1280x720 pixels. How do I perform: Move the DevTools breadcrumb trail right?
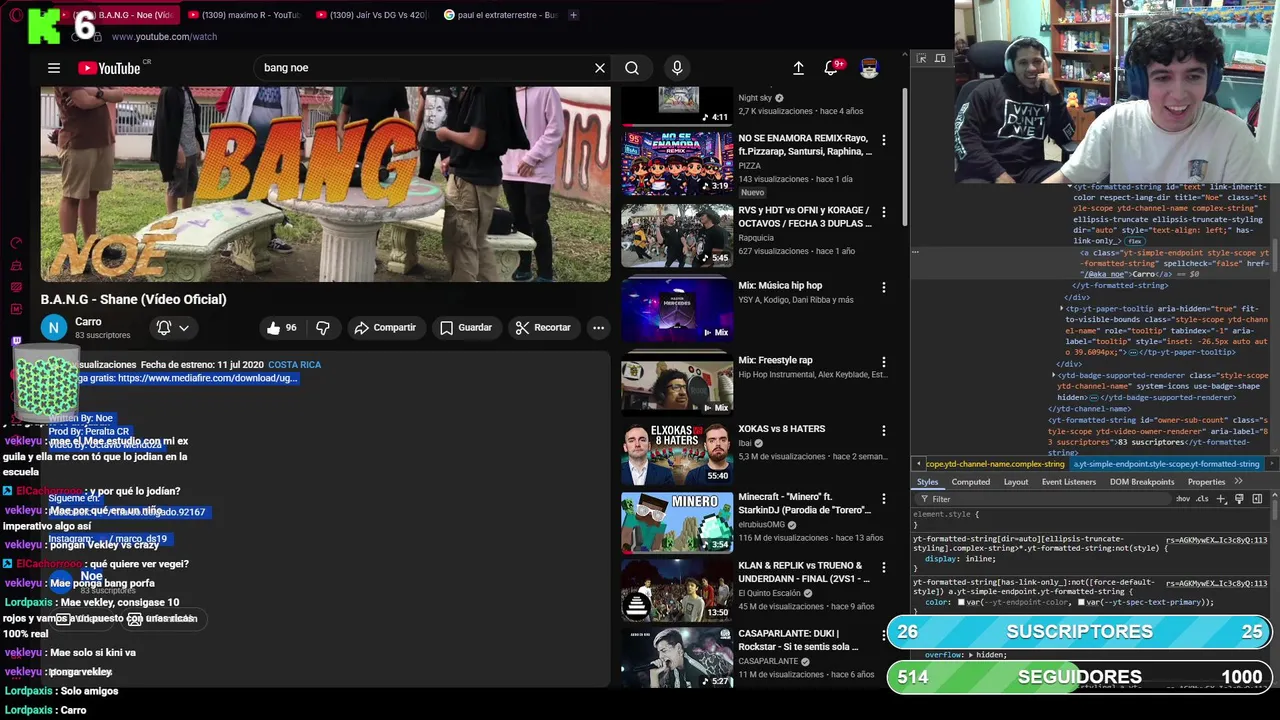pos(1271,464)
